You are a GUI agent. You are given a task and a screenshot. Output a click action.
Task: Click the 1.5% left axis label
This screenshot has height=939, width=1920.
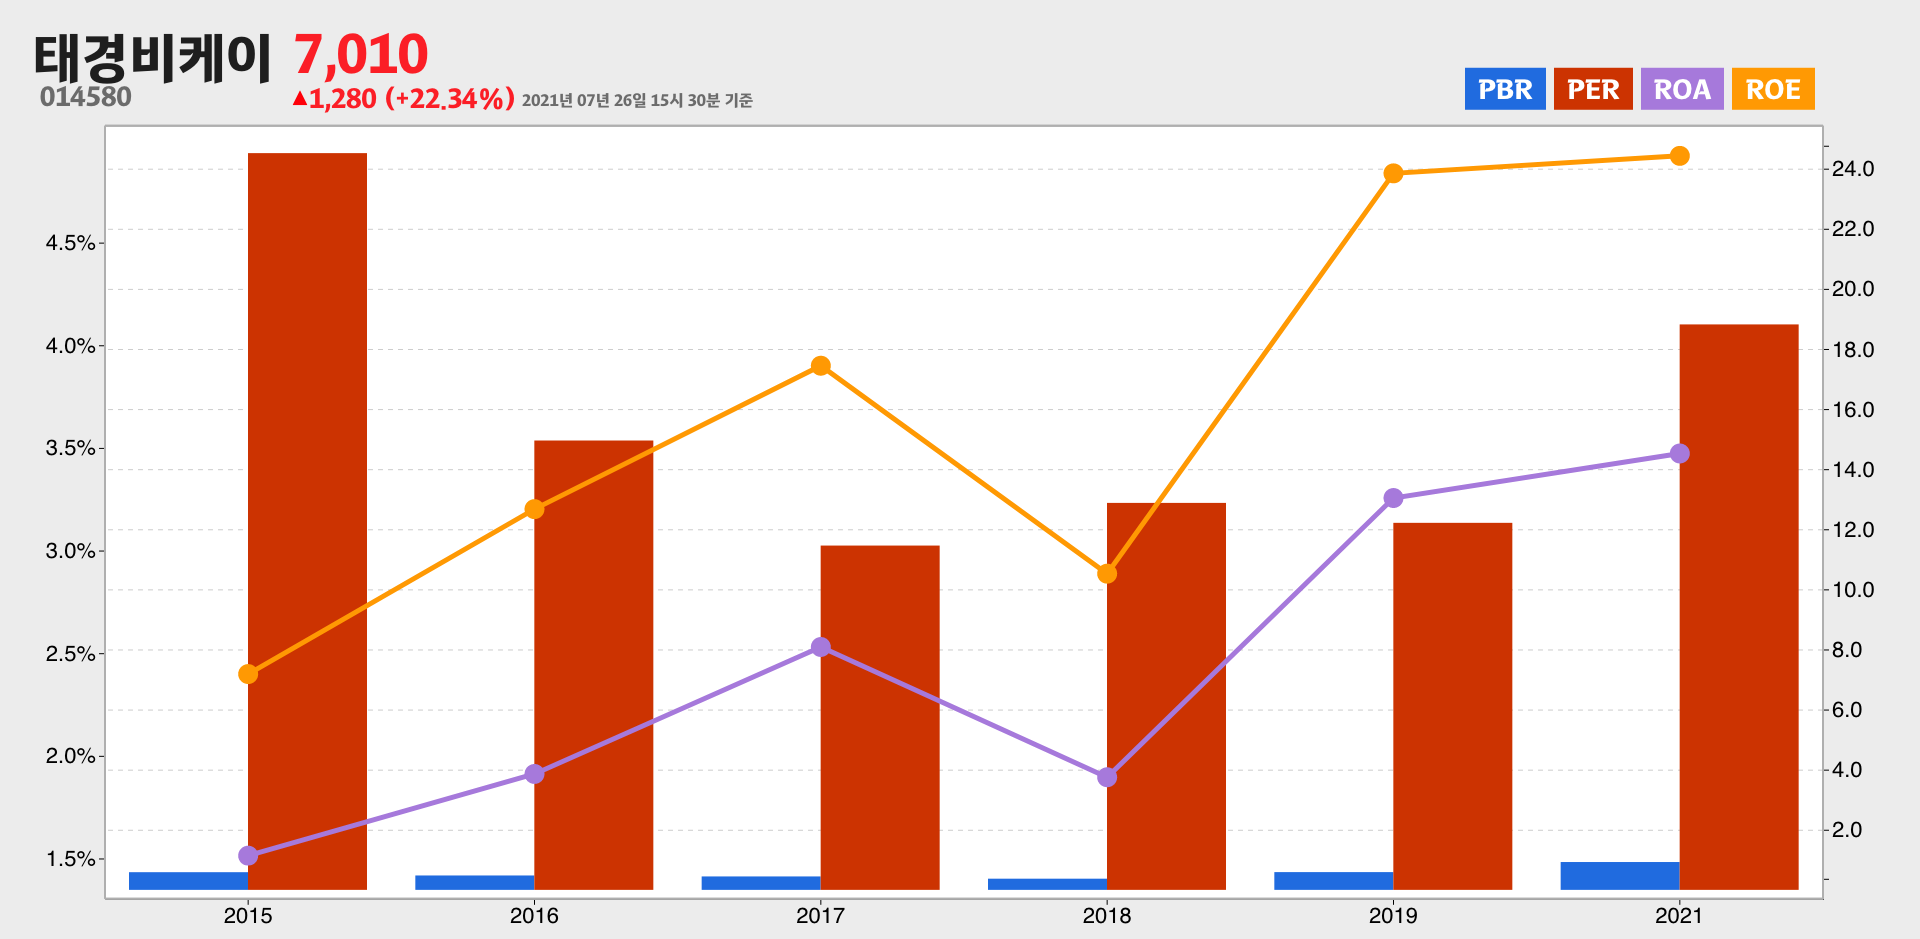coord(71,859)
